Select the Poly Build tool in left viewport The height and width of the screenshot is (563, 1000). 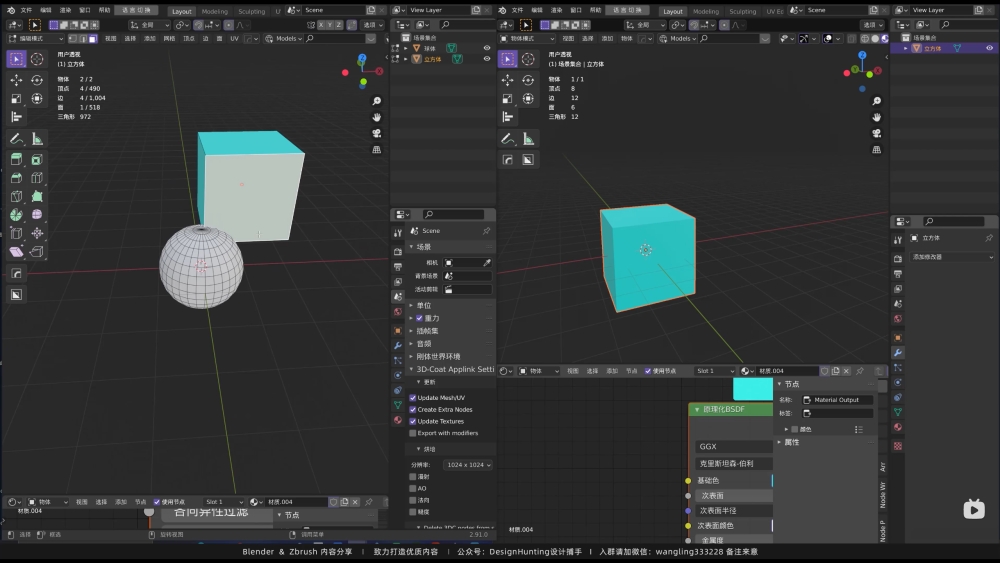point(37,196)
